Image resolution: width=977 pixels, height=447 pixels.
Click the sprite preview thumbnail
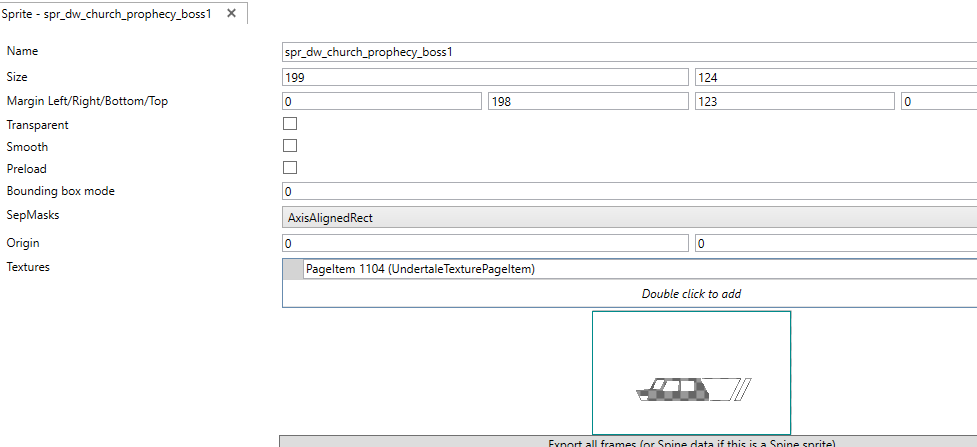click(692, 373)
